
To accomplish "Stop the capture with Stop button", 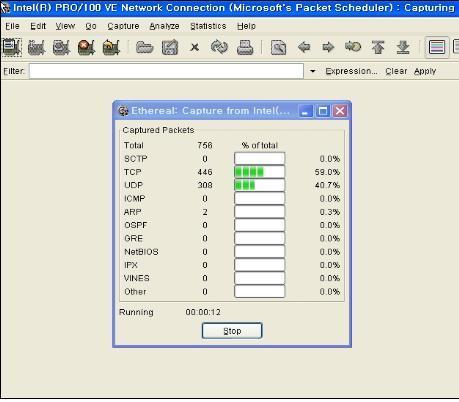I will [x=232, y=331].
